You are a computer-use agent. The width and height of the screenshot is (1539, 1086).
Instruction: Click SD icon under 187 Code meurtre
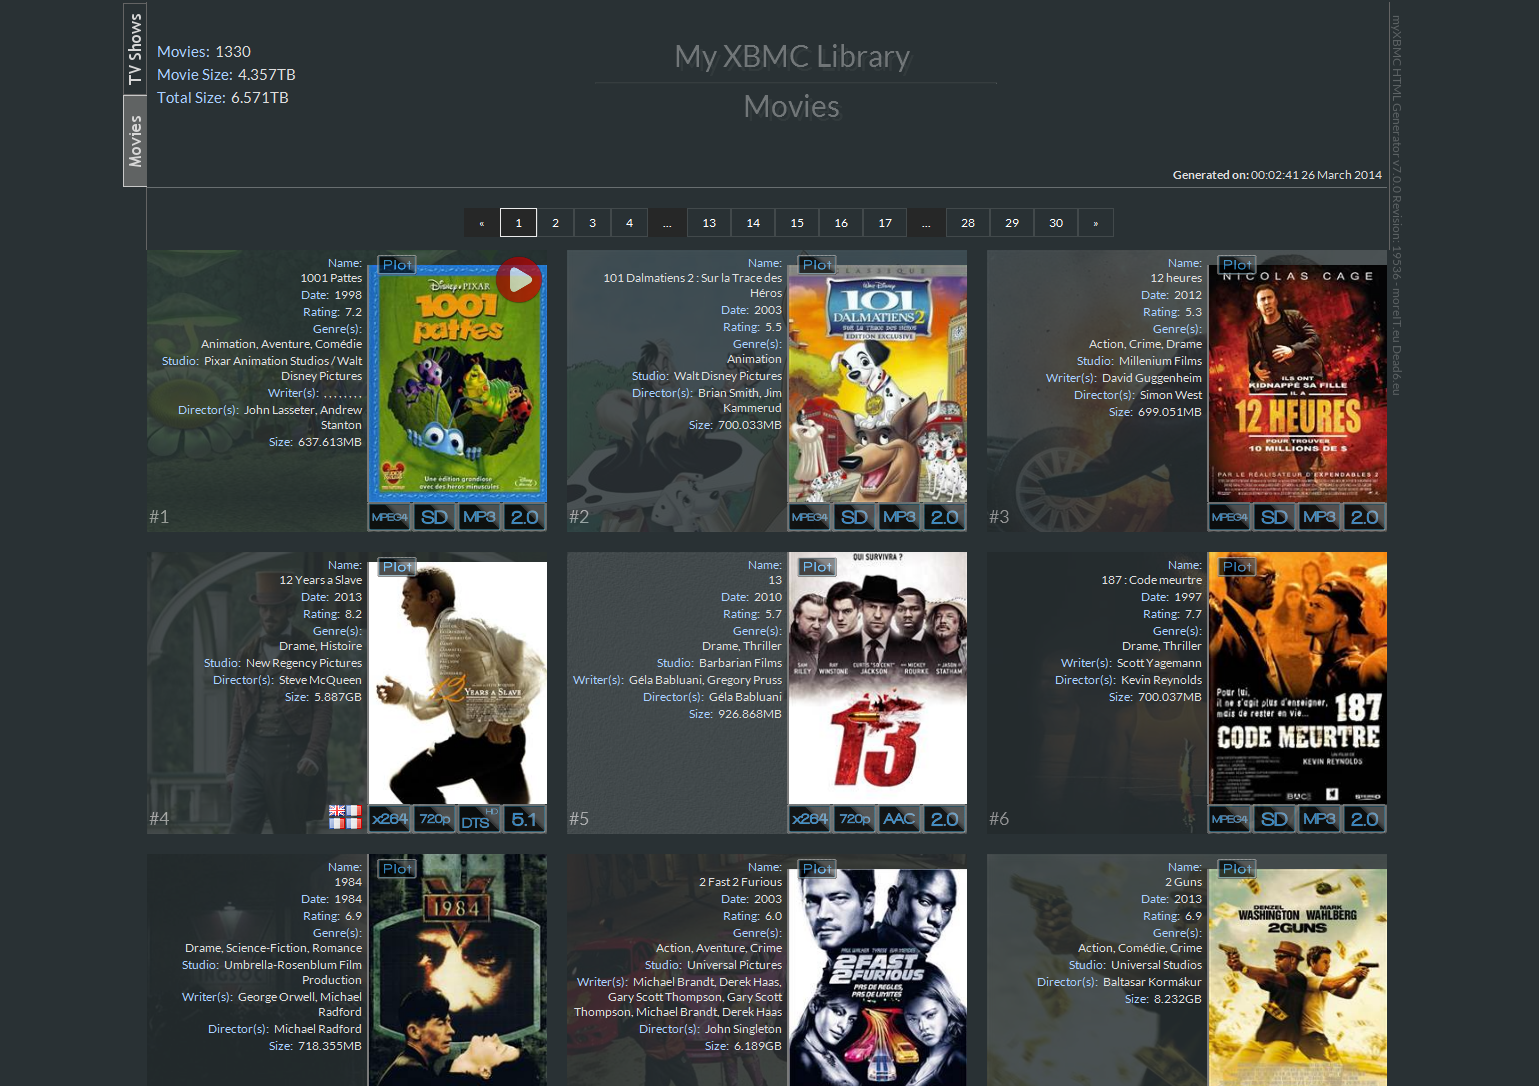coord(1275,819)
